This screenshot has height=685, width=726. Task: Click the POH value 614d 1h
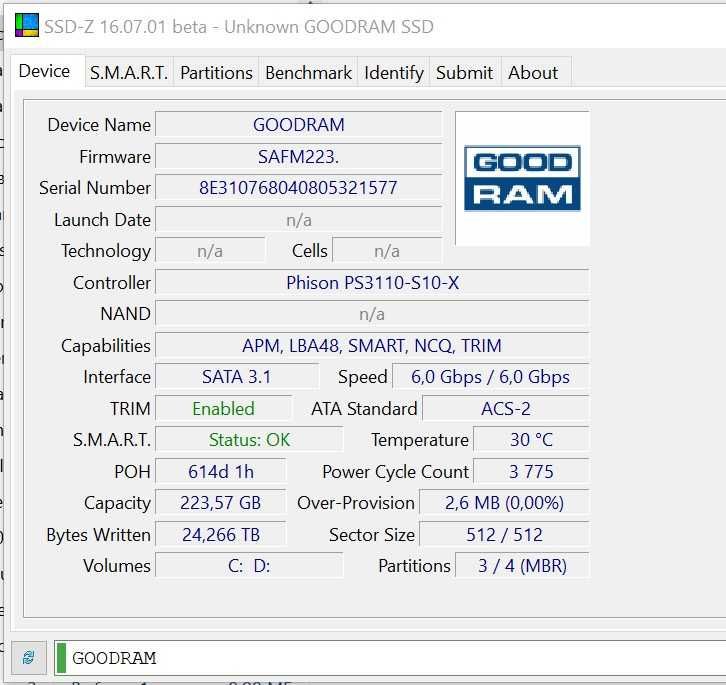coord(221,471)
